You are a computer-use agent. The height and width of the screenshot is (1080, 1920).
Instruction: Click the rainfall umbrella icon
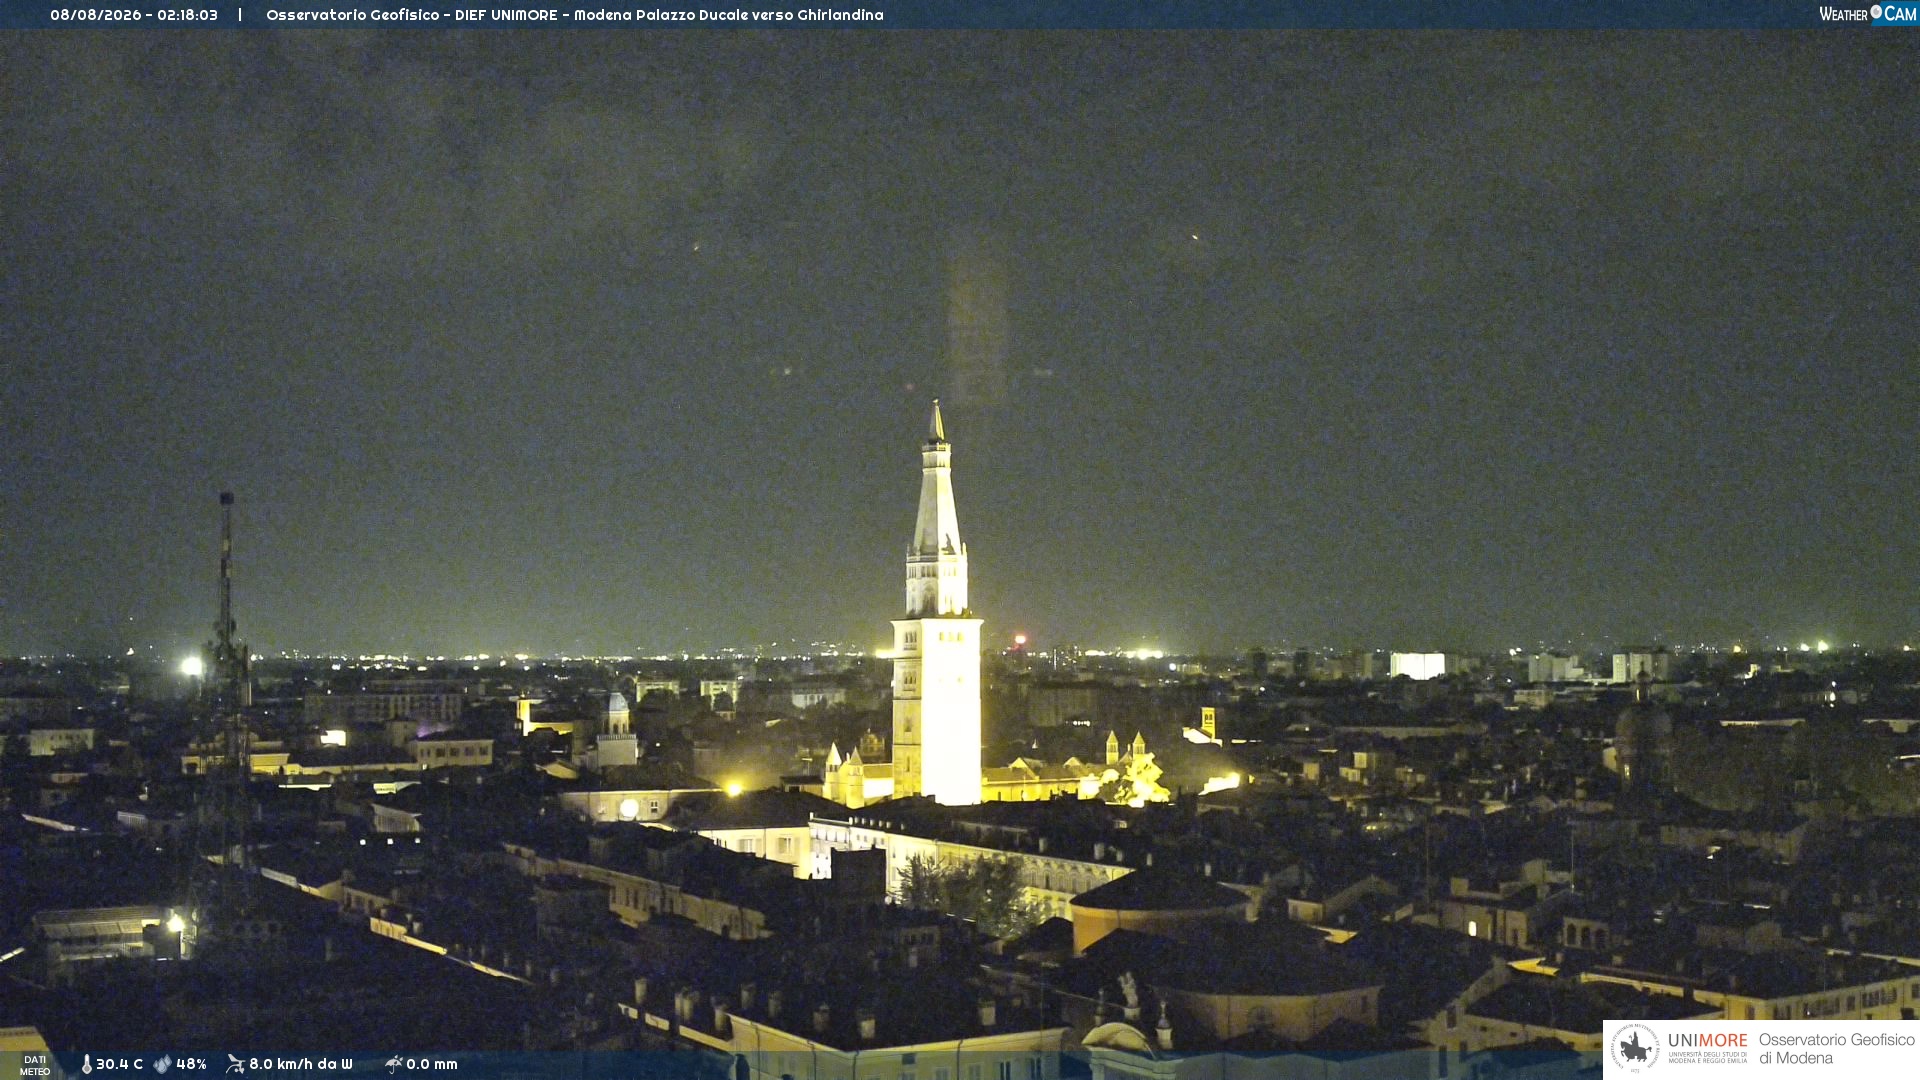[x=393, y=1064]
